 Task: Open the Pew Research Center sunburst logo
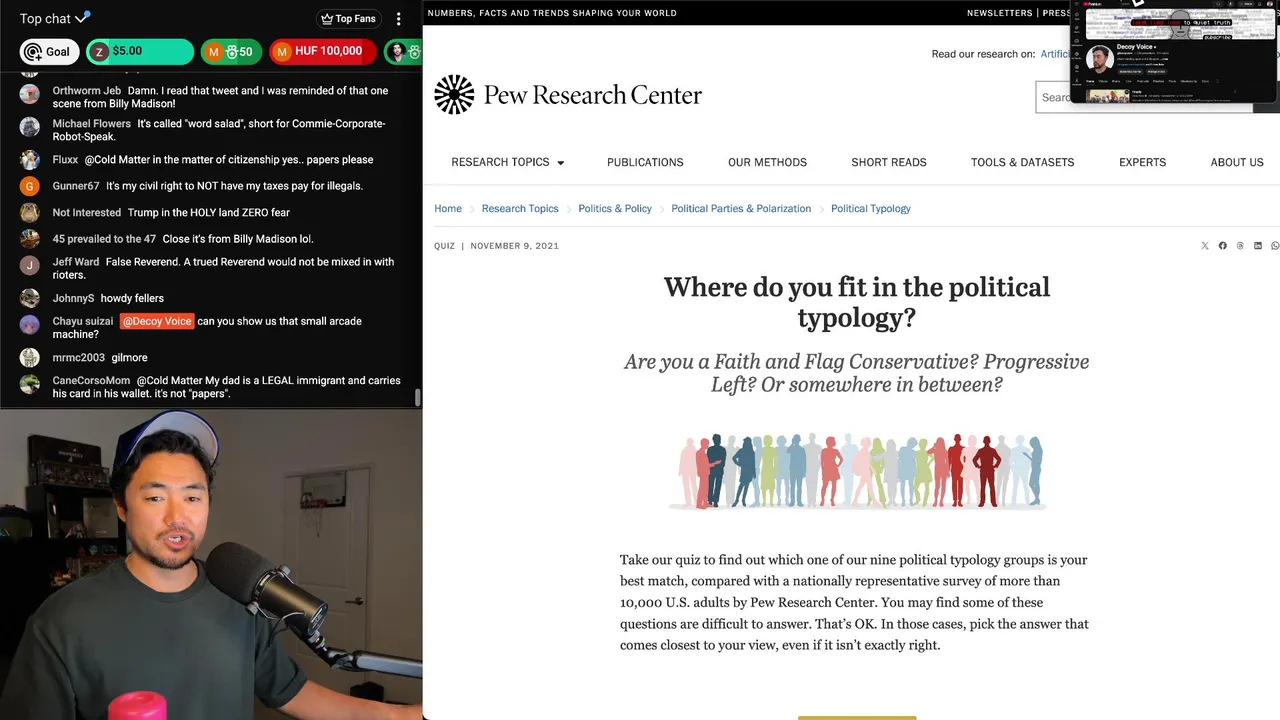454,95
